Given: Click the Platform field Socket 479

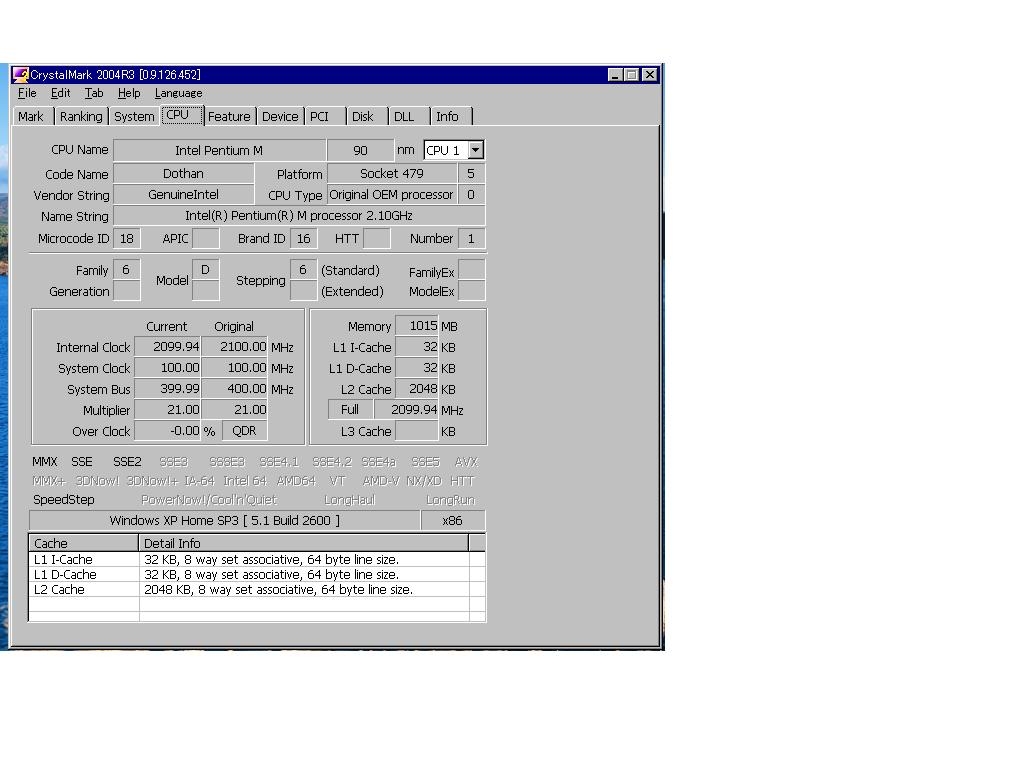Looking at the screenshot, I should pyautogui.click(x=392, y=174).
